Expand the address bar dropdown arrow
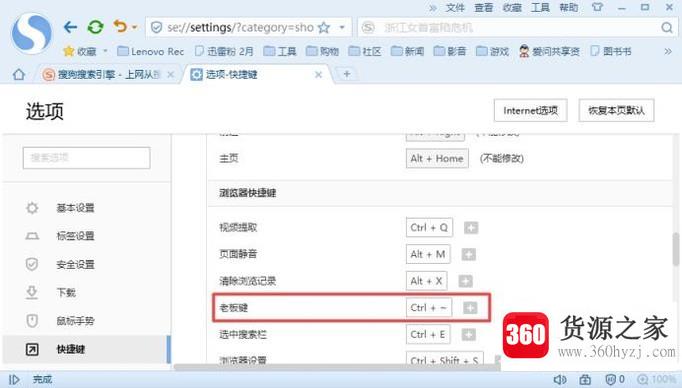Image resolution: width=682 pixels, height=388 pixels. pos(342,28)
